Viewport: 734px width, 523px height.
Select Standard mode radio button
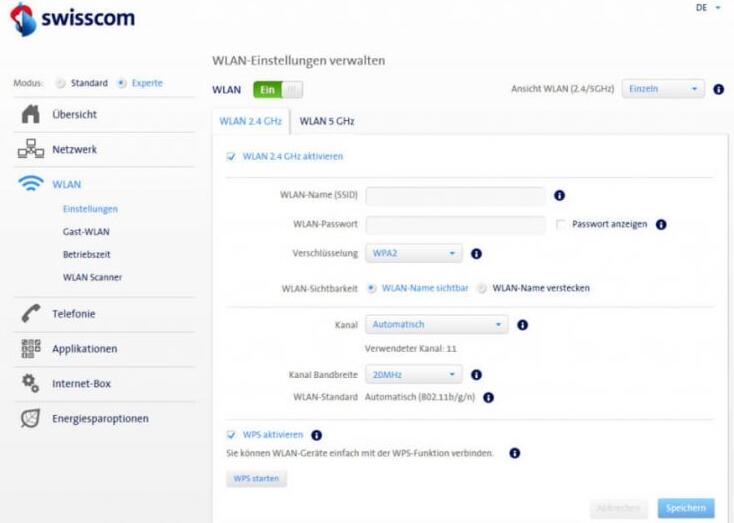click(x=60, y=83)
